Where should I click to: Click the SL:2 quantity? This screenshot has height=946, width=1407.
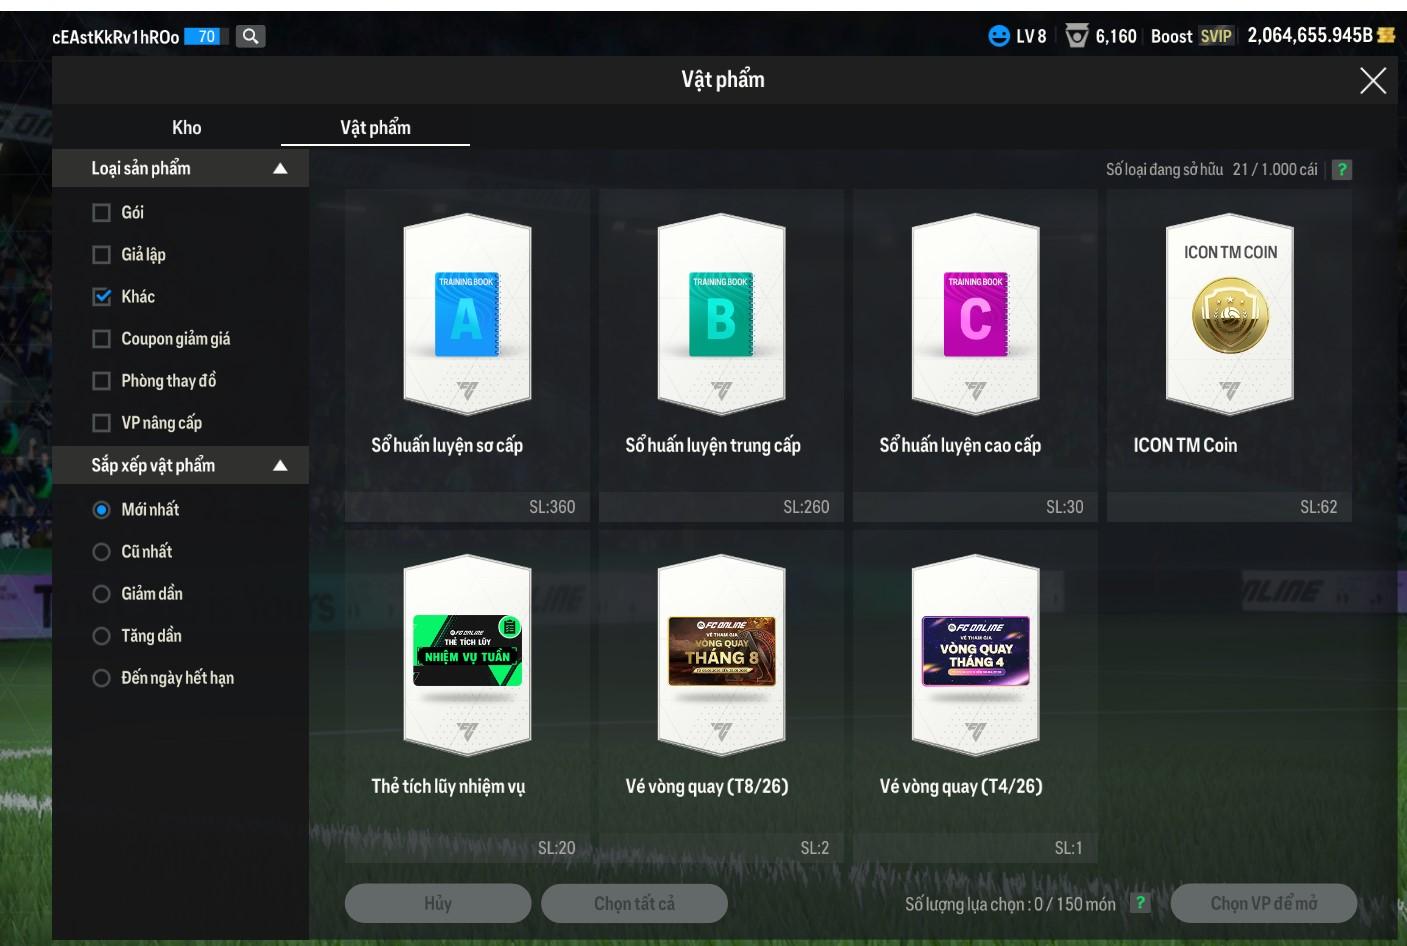(x=815, y=848)
